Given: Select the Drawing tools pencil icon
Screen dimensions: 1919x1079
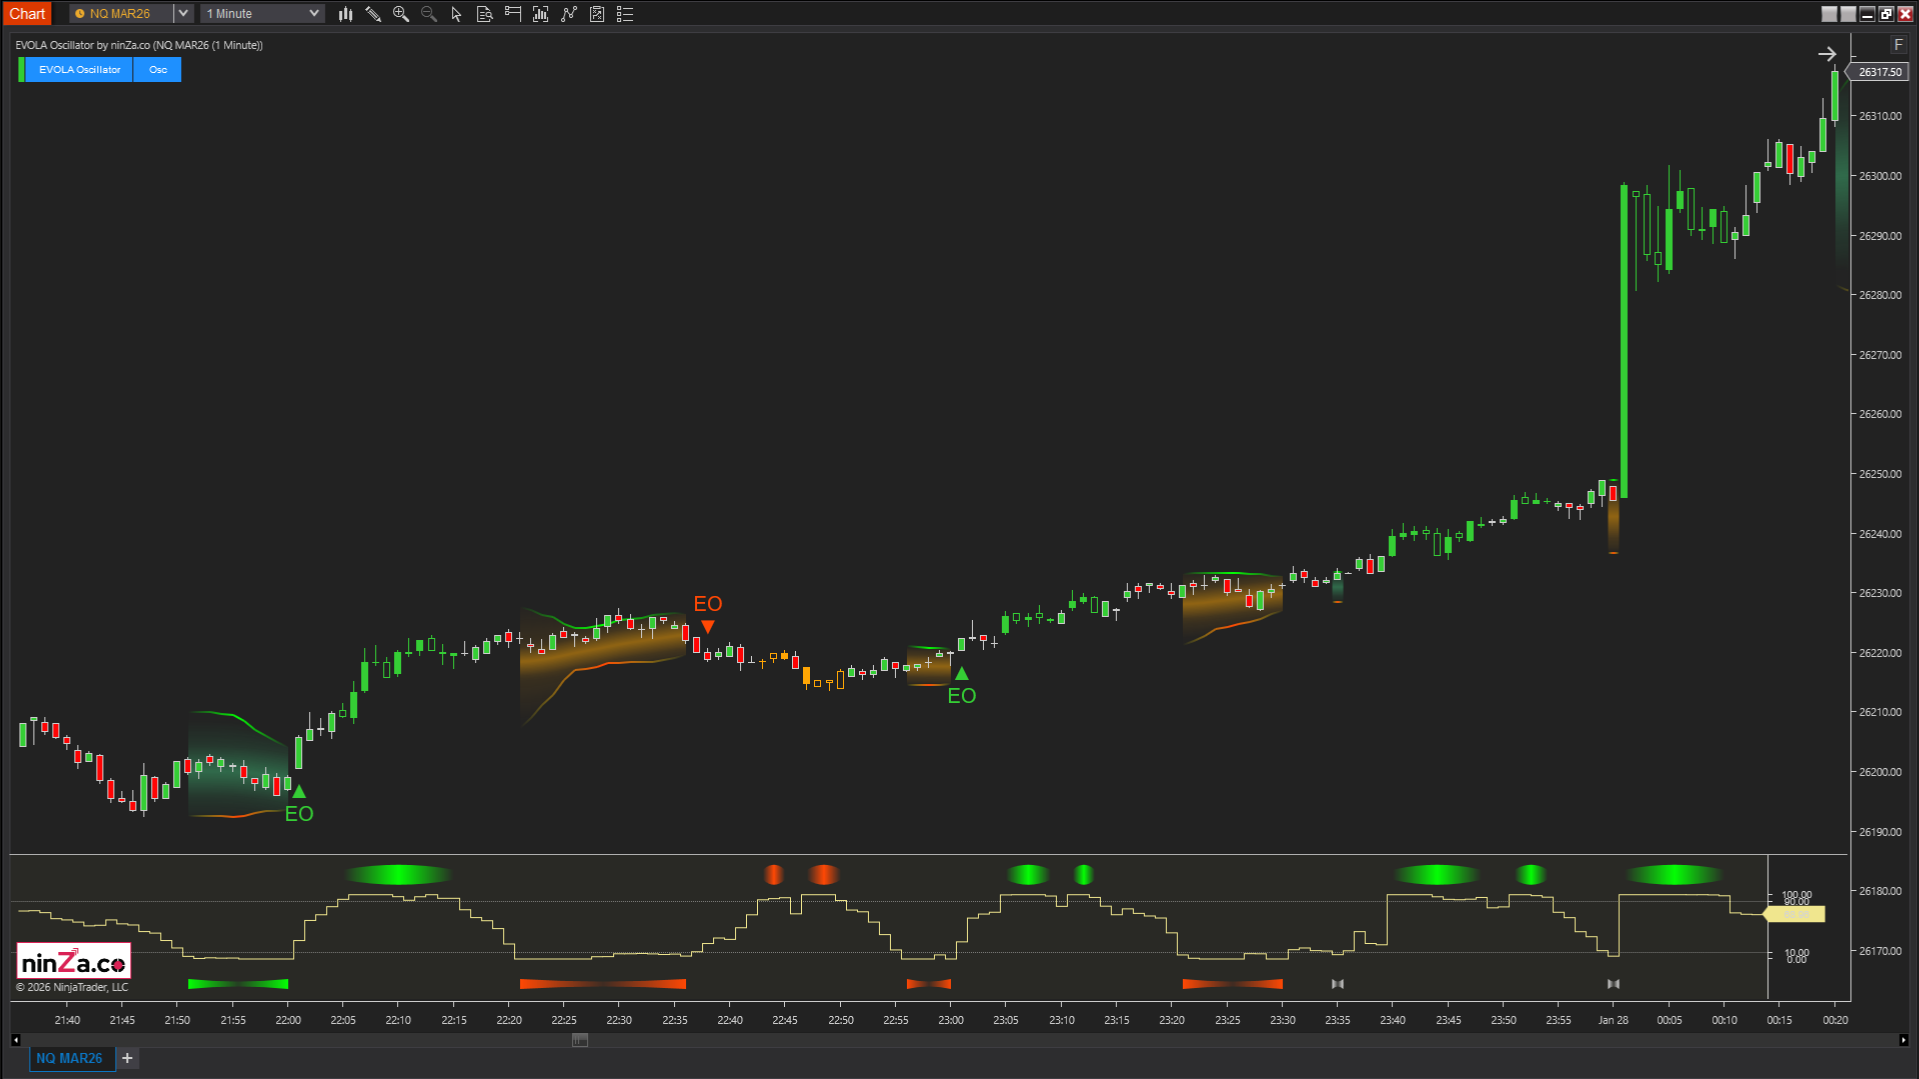Looking at the screenshot, I should [373, 14].
